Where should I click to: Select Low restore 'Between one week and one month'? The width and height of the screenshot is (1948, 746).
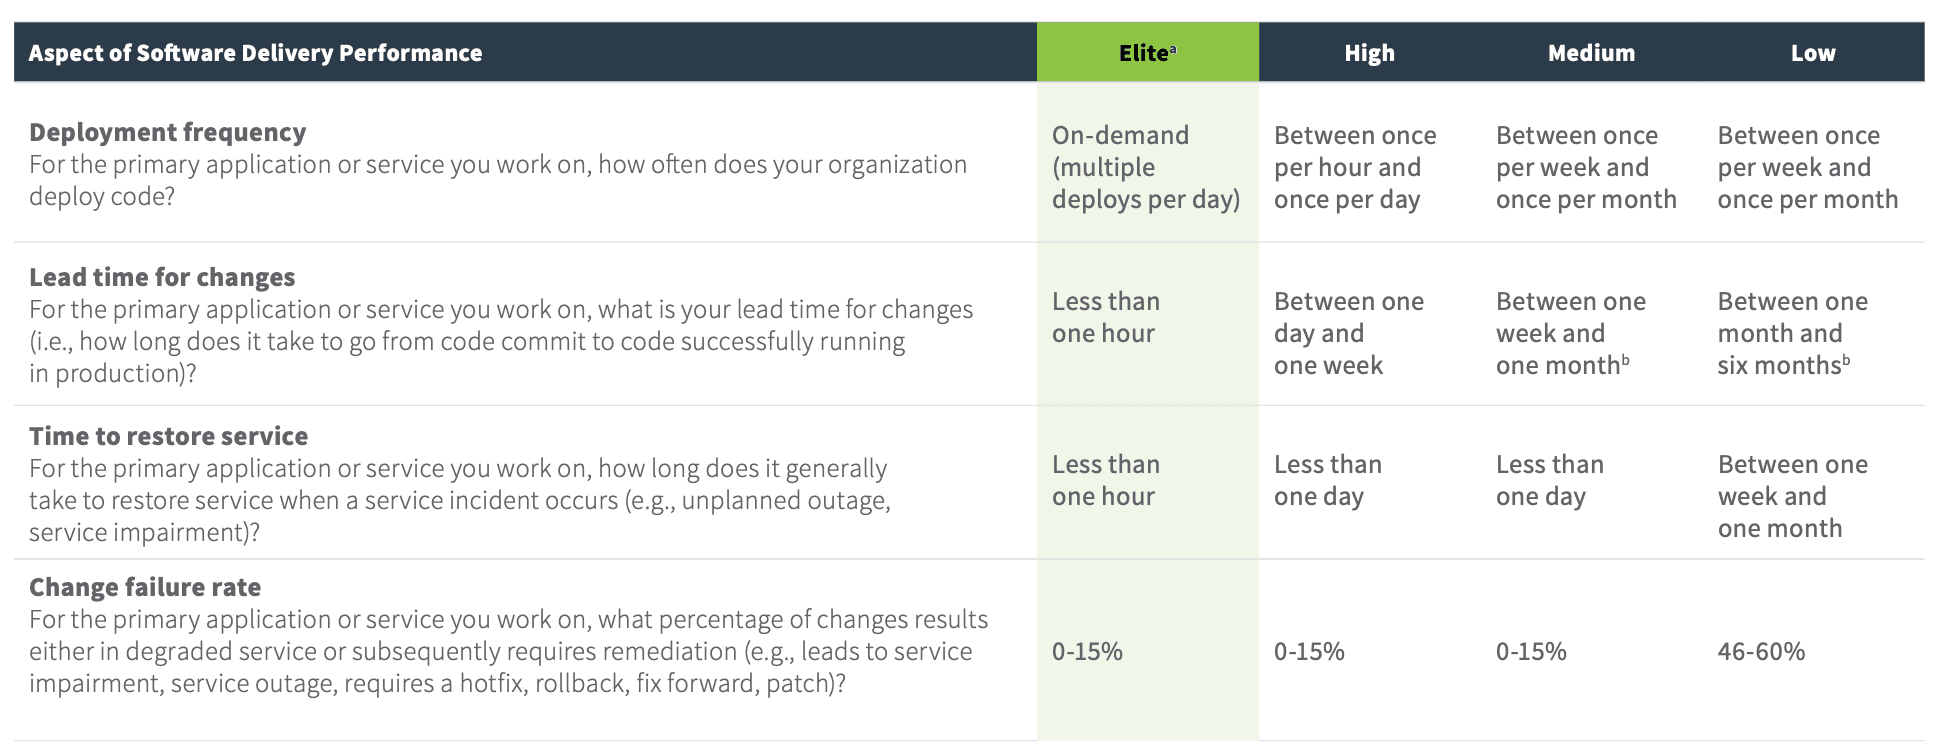pos(1792,496)
